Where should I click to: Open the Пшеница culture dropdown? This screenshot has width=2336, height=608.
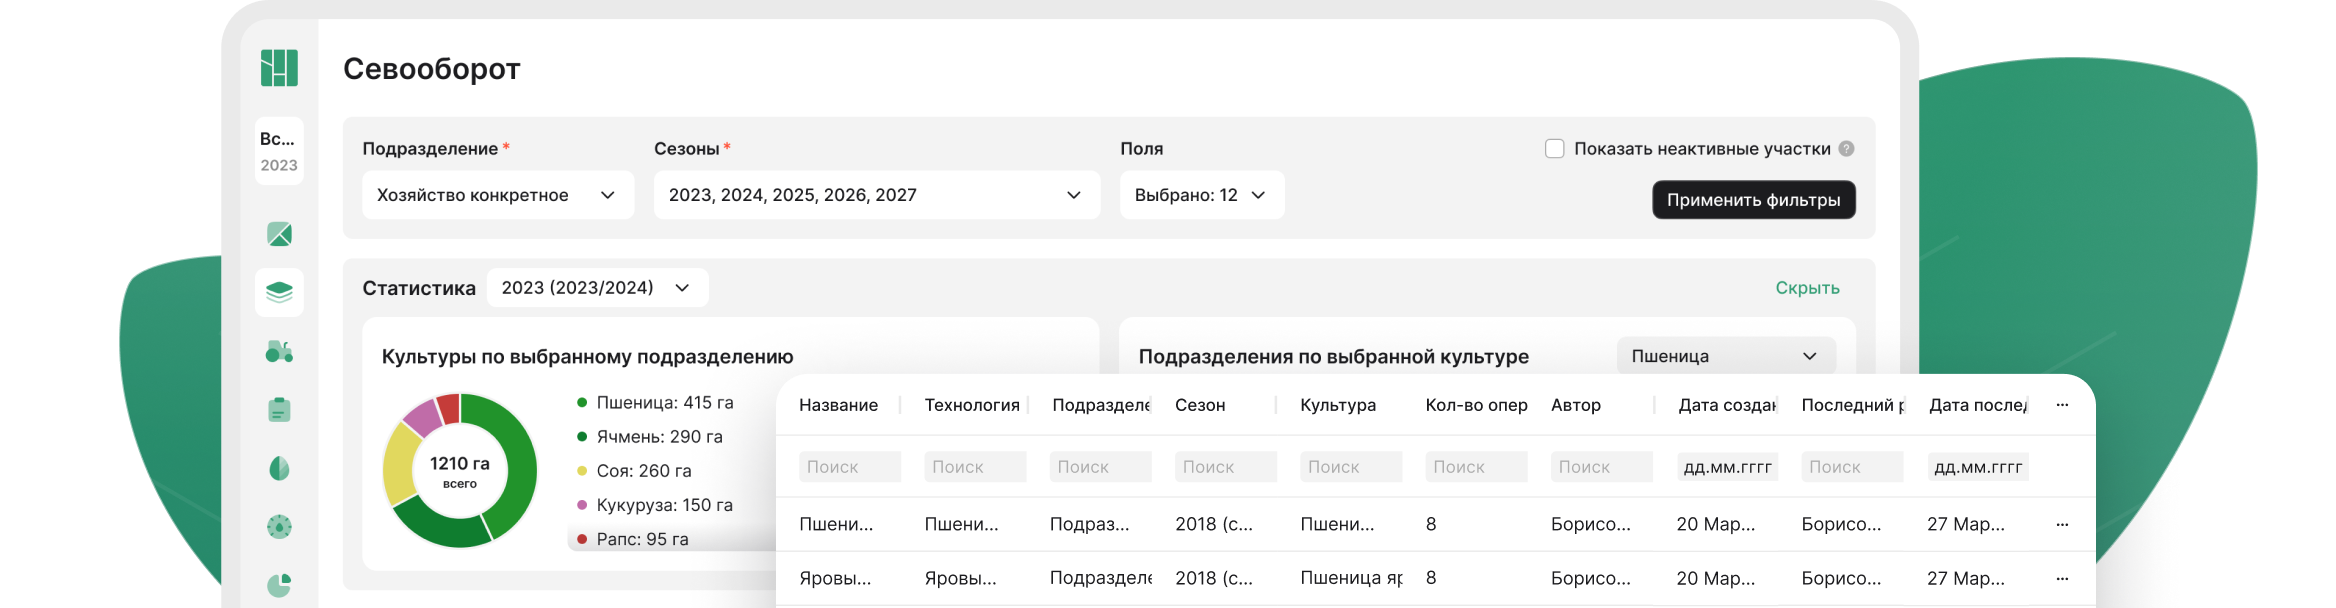pos(1725,356)
